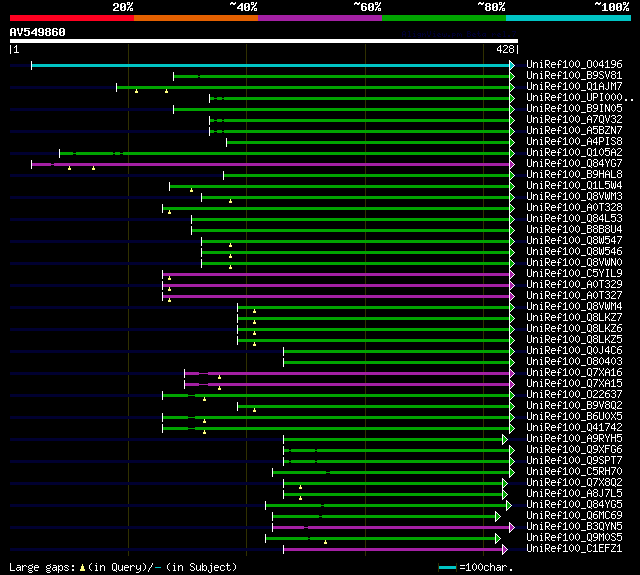View entry UniRef100_Q8LKZ5
Image resolution: width=640 pixels, height=575 pixels.
574,340
